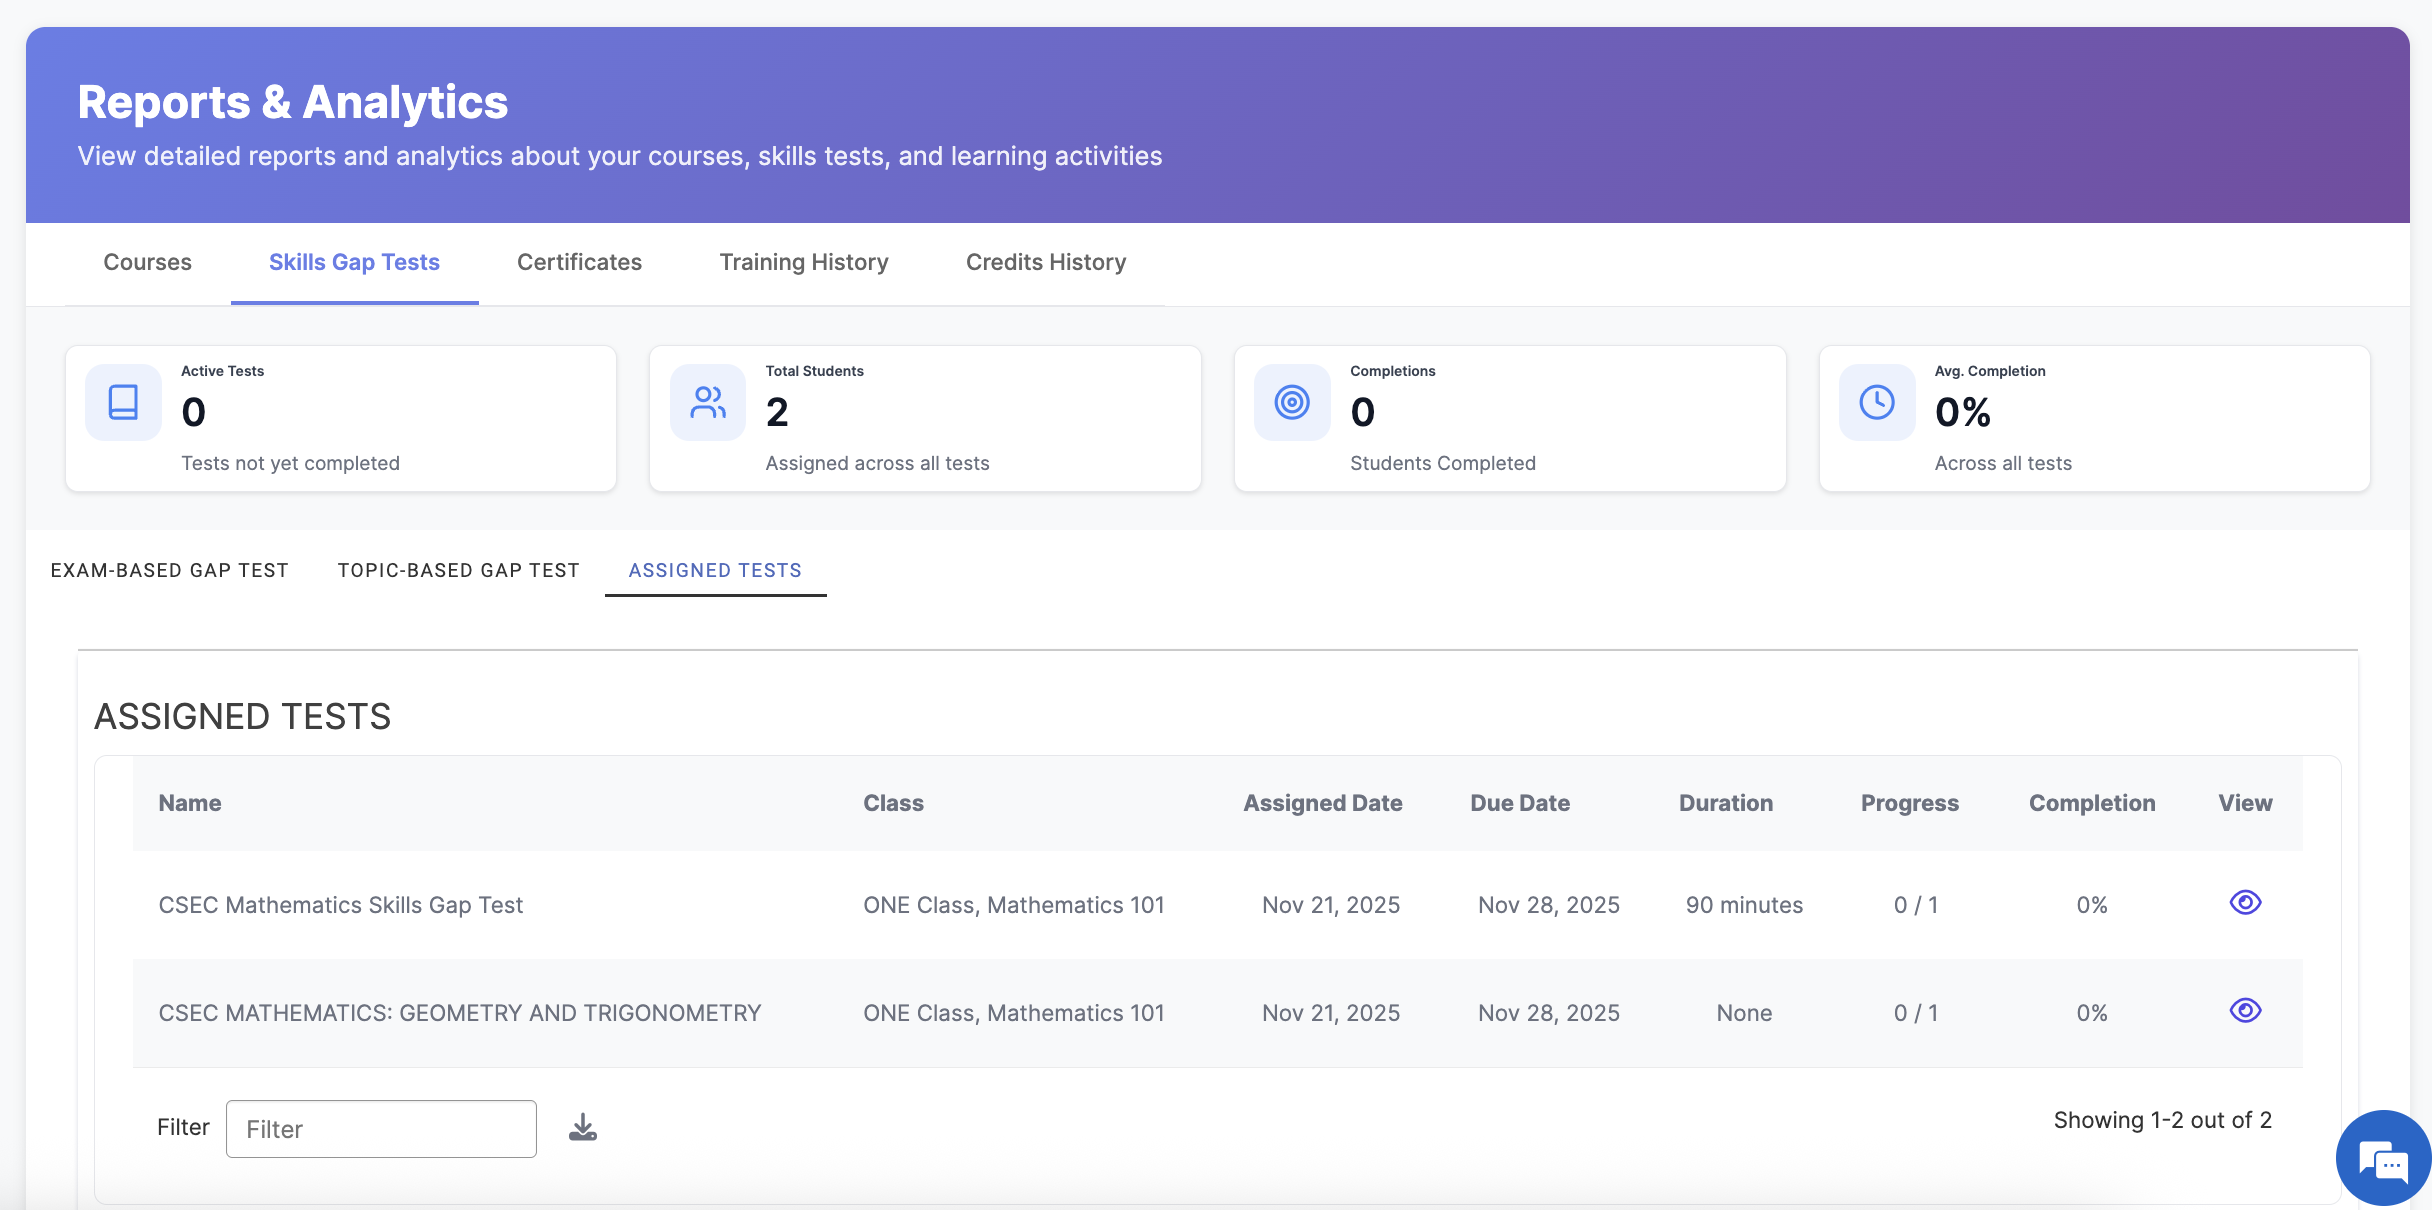Open Credits History tab
Screen dimensions: 2432x1210
(x=1046, y=262)
